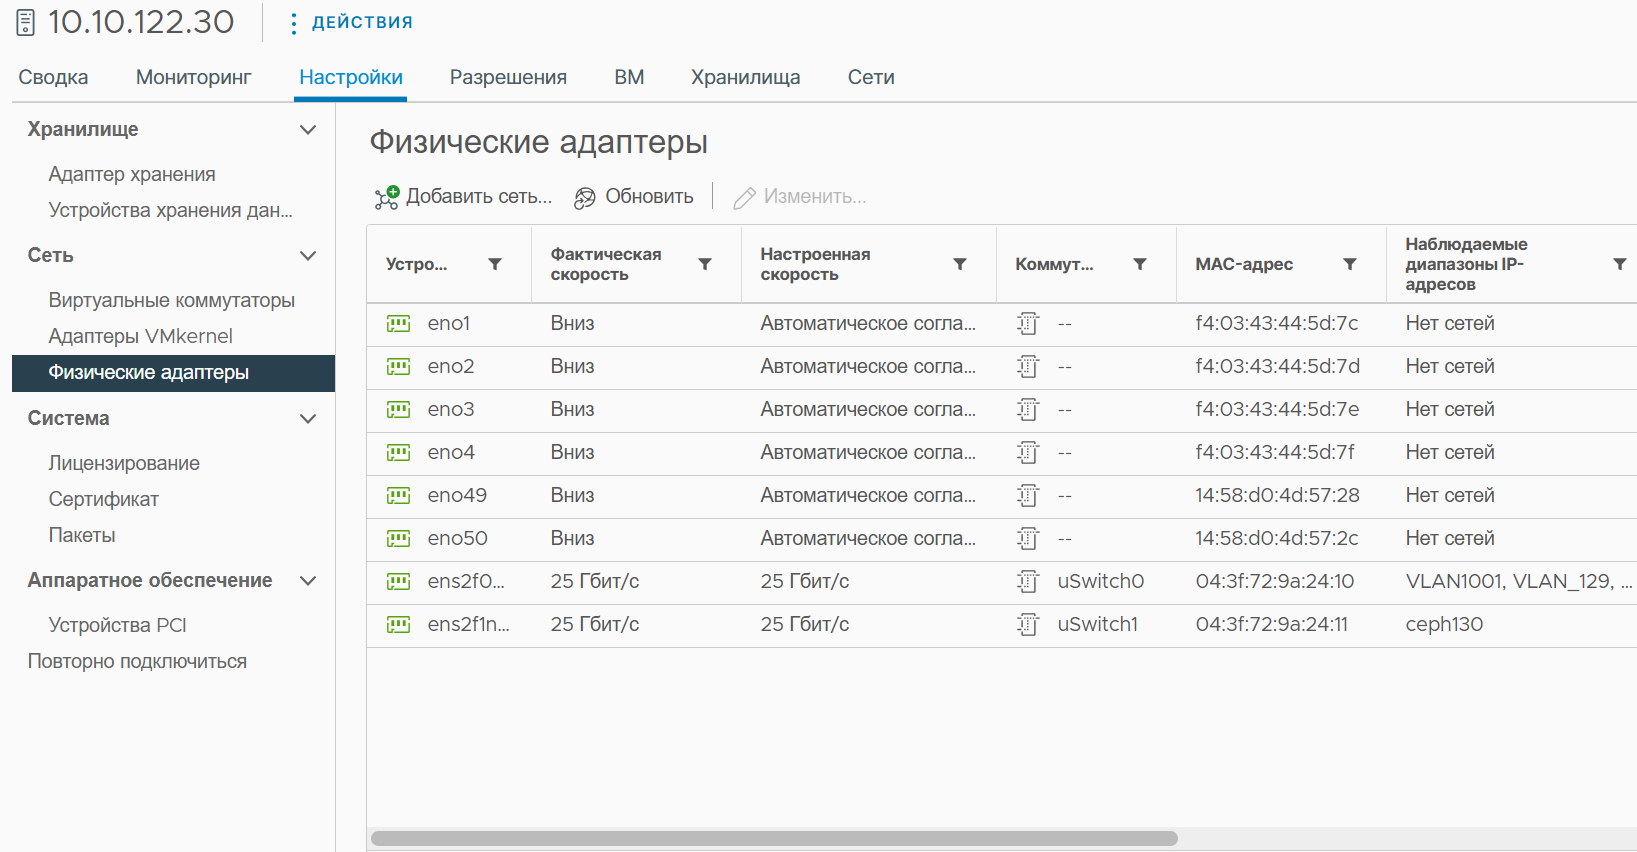
Task: Open the Действия actions menu
Action: 351,22
